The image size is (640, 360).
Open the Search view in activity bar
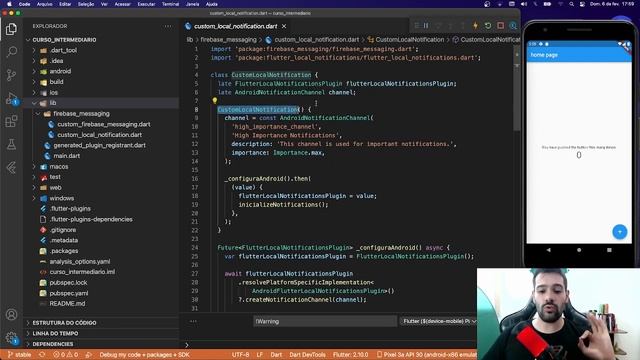coord(11,52)
